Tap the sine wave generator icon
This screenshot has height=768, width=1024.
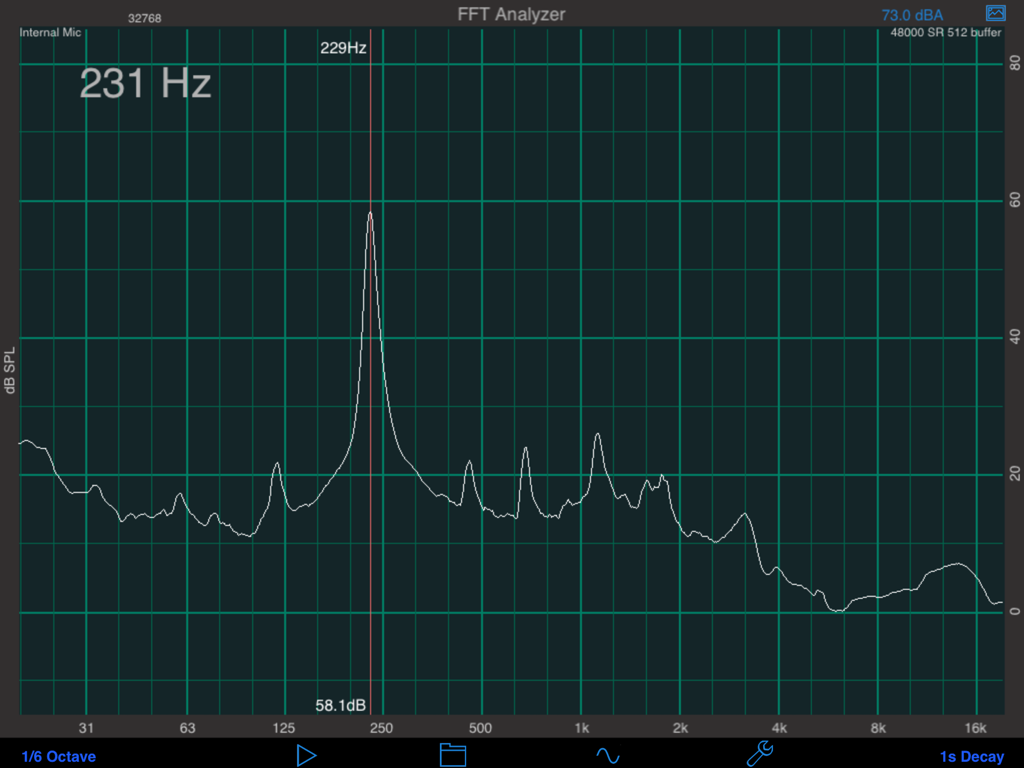[x=608, y=756]
